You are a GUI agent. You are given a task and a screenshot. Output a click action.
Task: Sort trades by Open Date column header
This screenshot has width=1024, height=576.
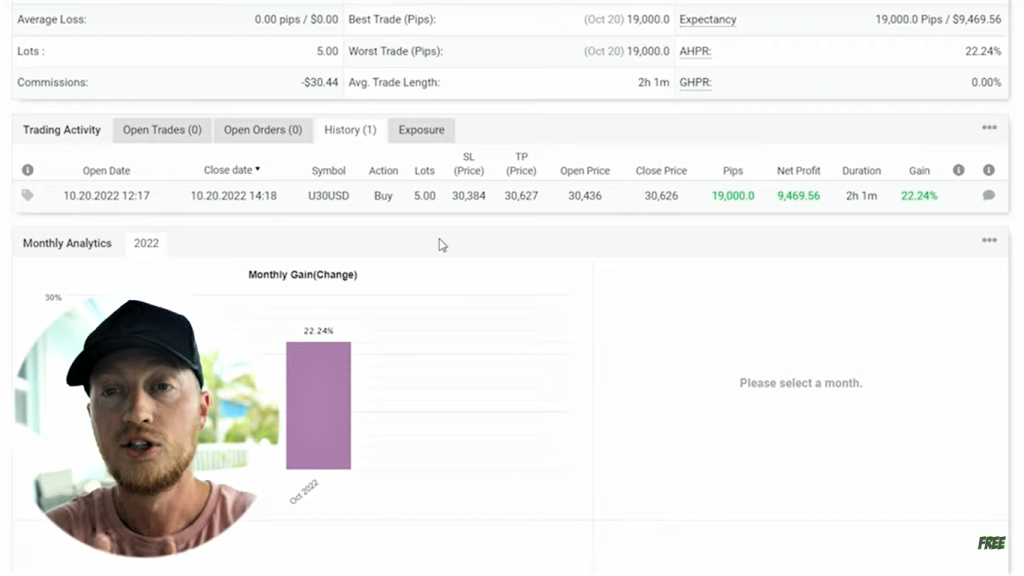coord(106,171)
